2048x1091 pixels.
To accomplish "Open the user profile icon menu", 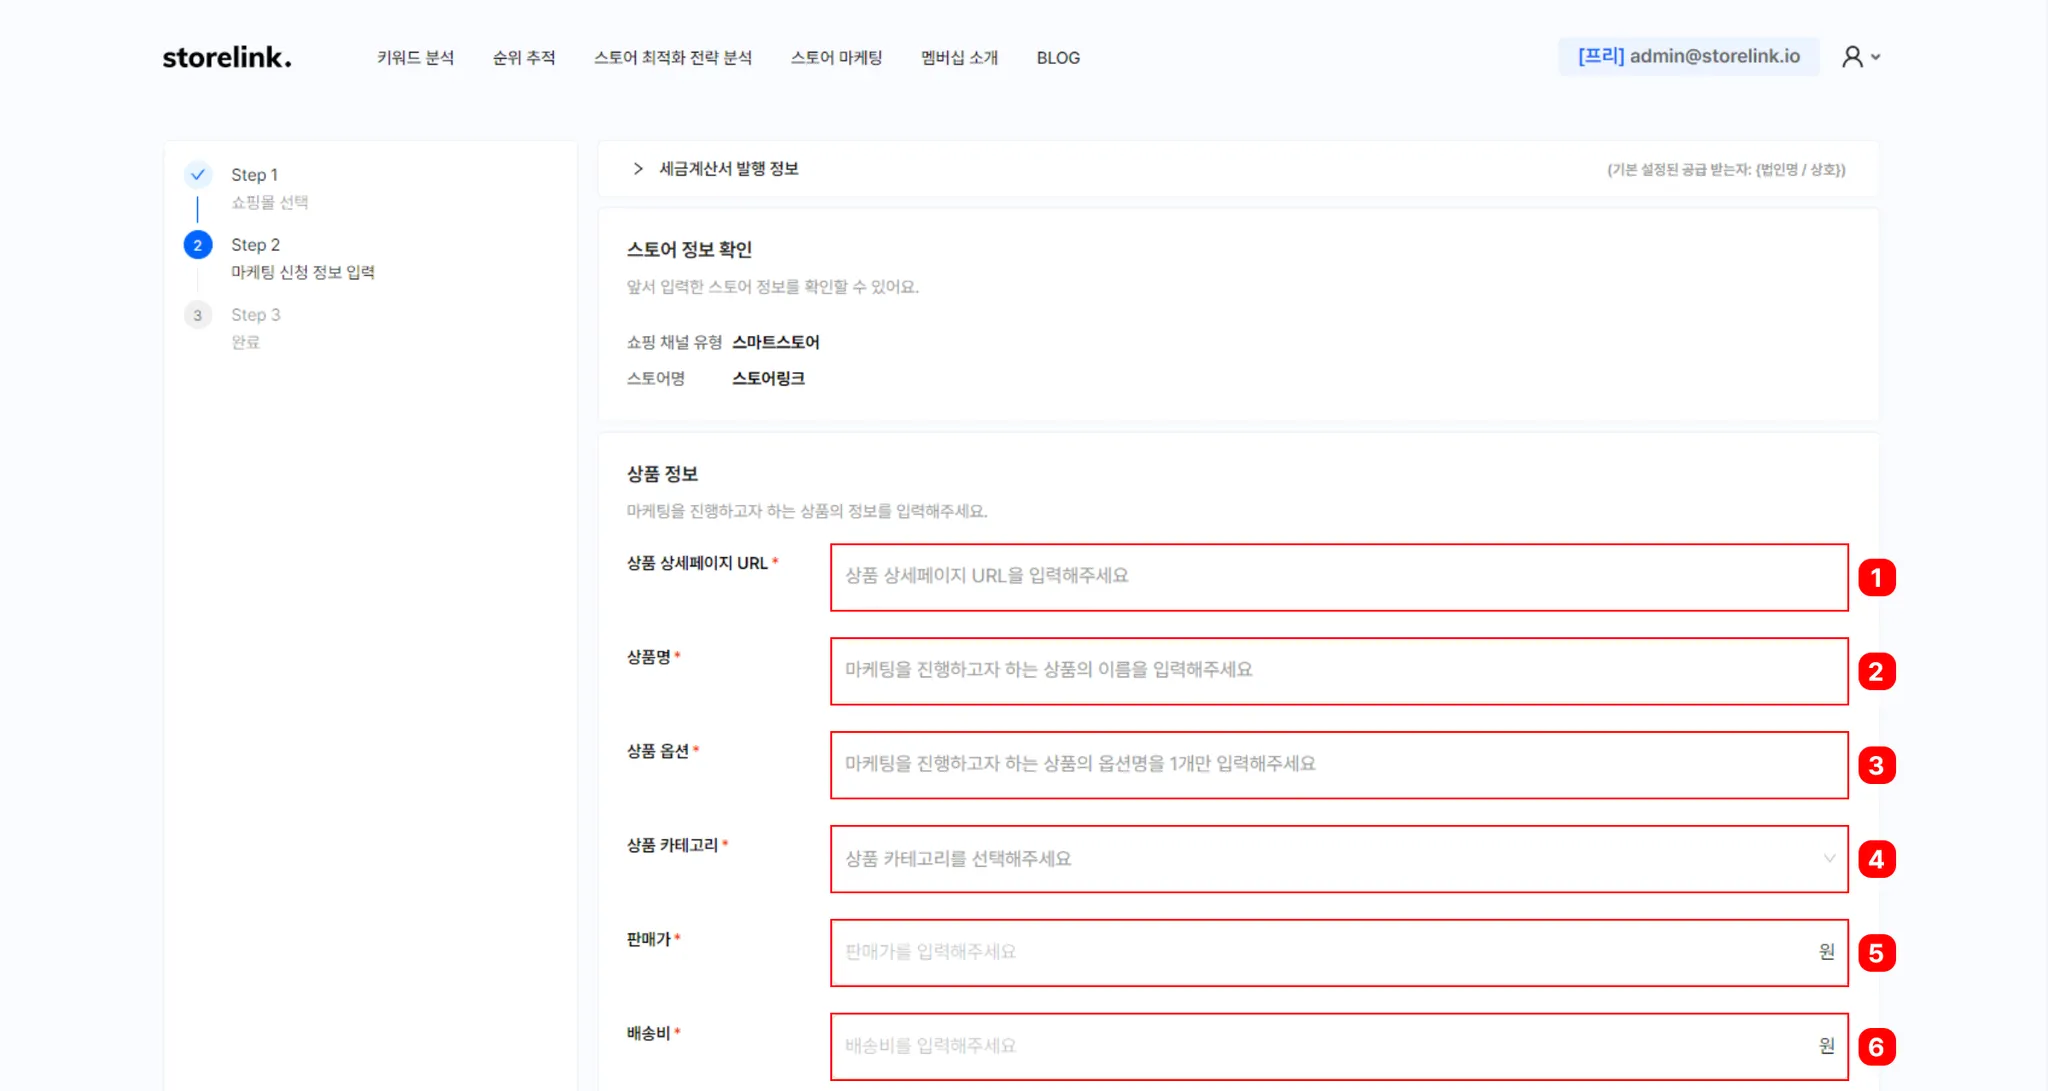I will coord(1852,57).
